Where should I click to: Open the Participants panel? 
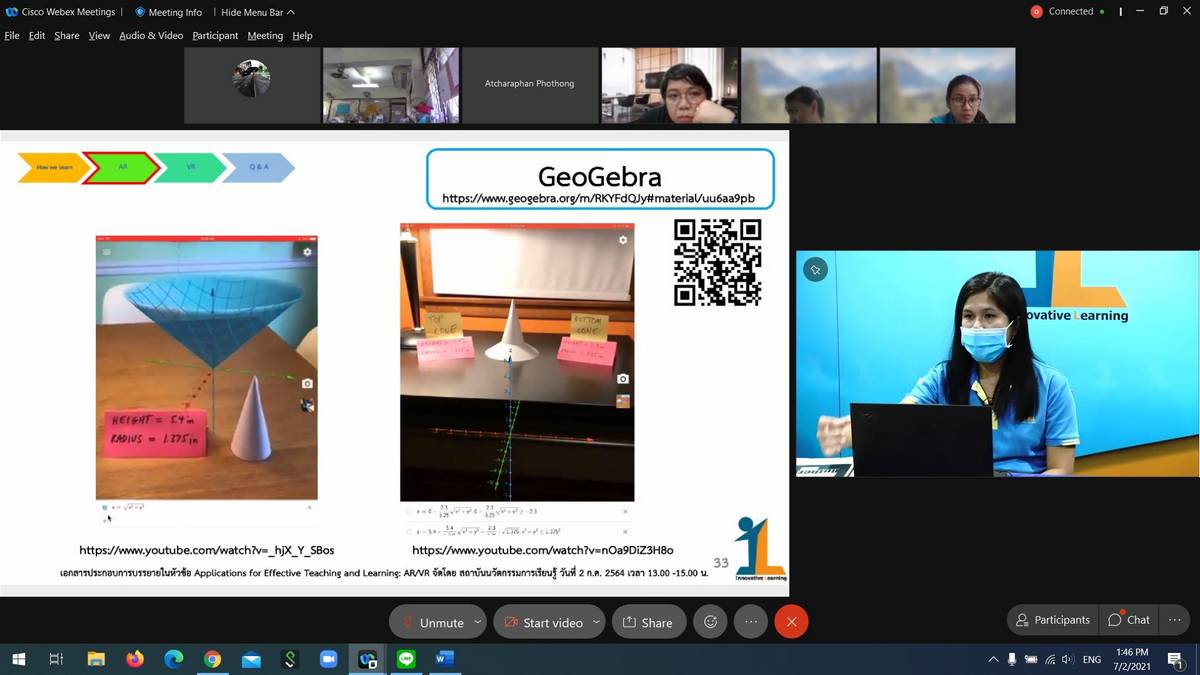coord(1052,620)
